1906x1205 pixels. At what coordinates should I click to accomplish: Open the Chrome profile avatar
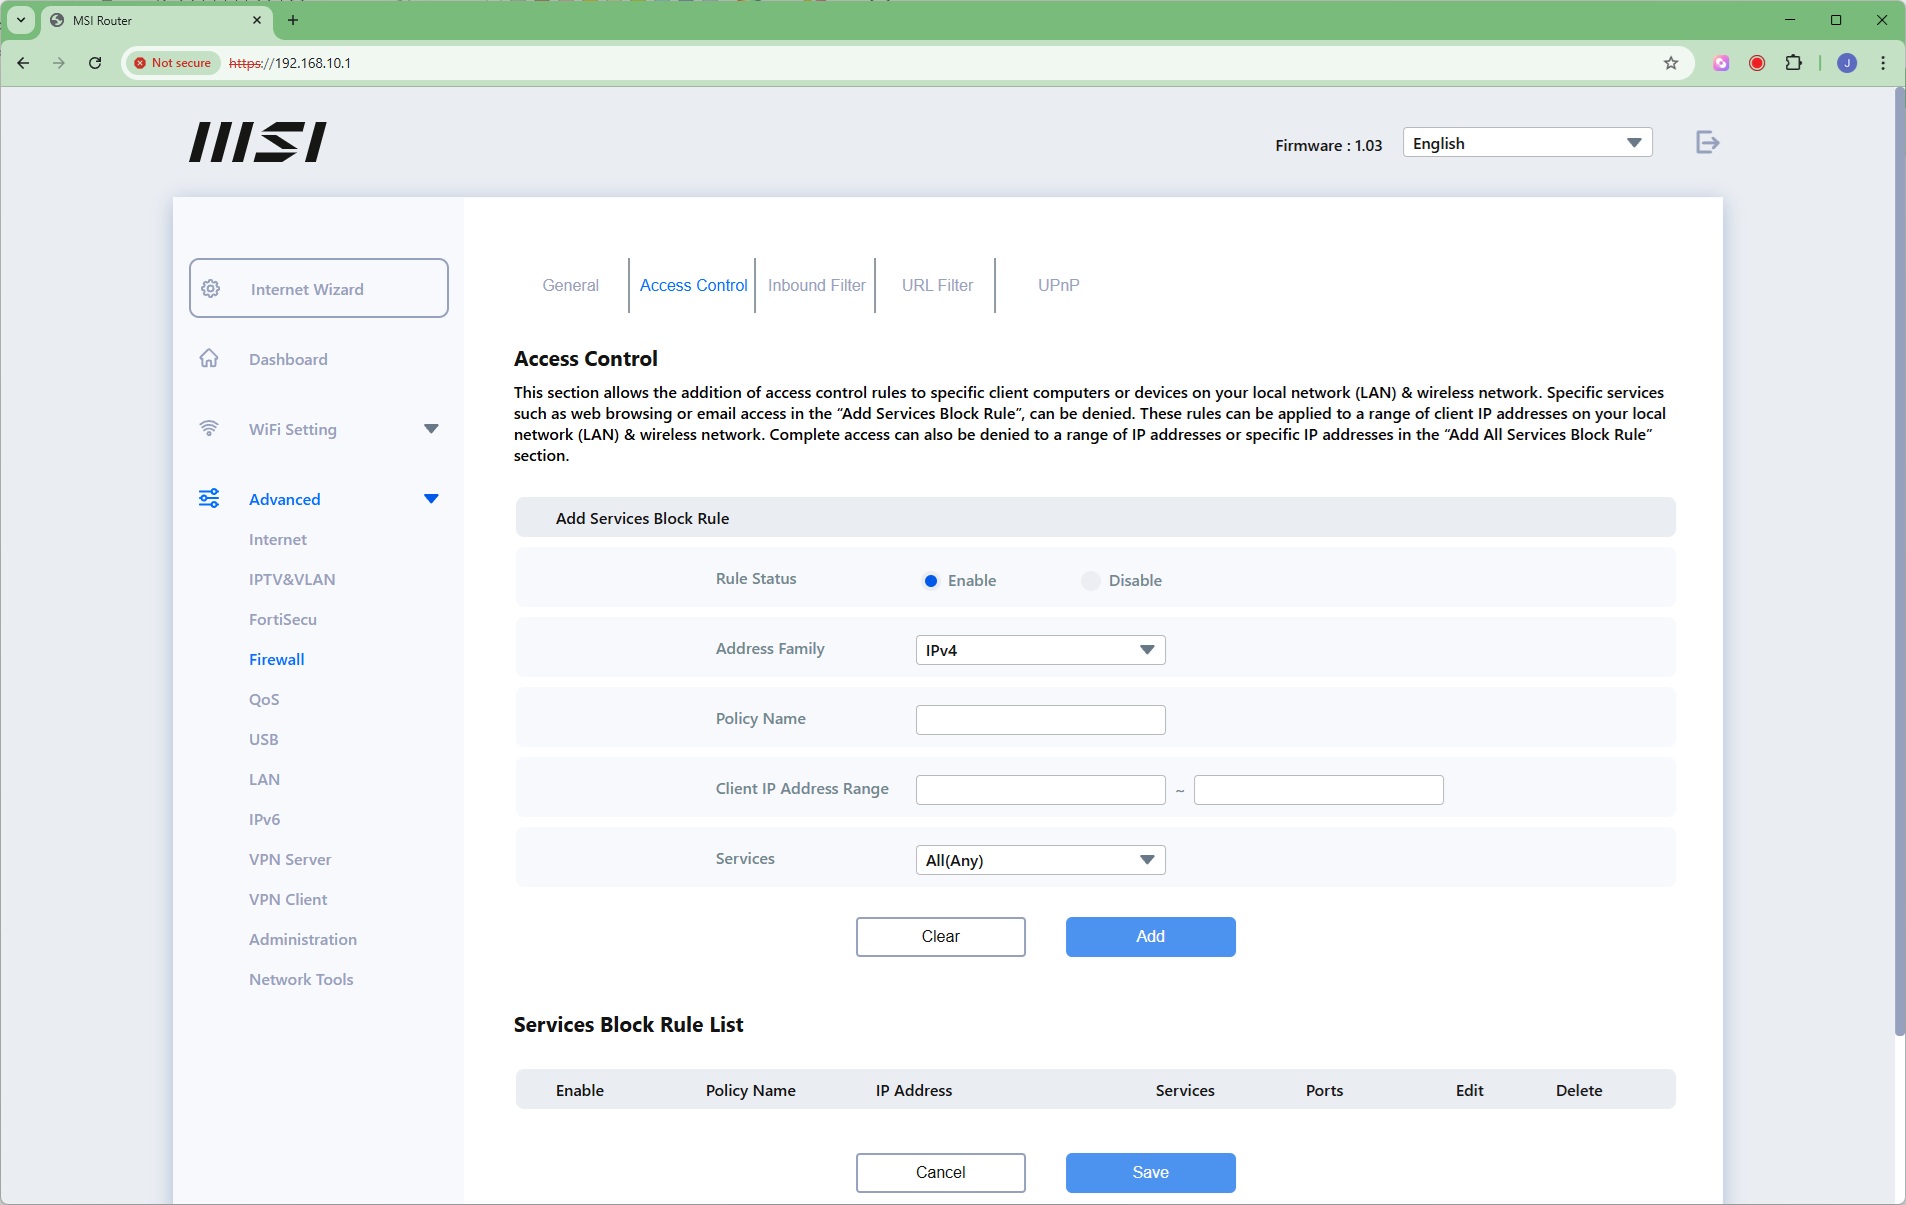(x=1847, y=63)
